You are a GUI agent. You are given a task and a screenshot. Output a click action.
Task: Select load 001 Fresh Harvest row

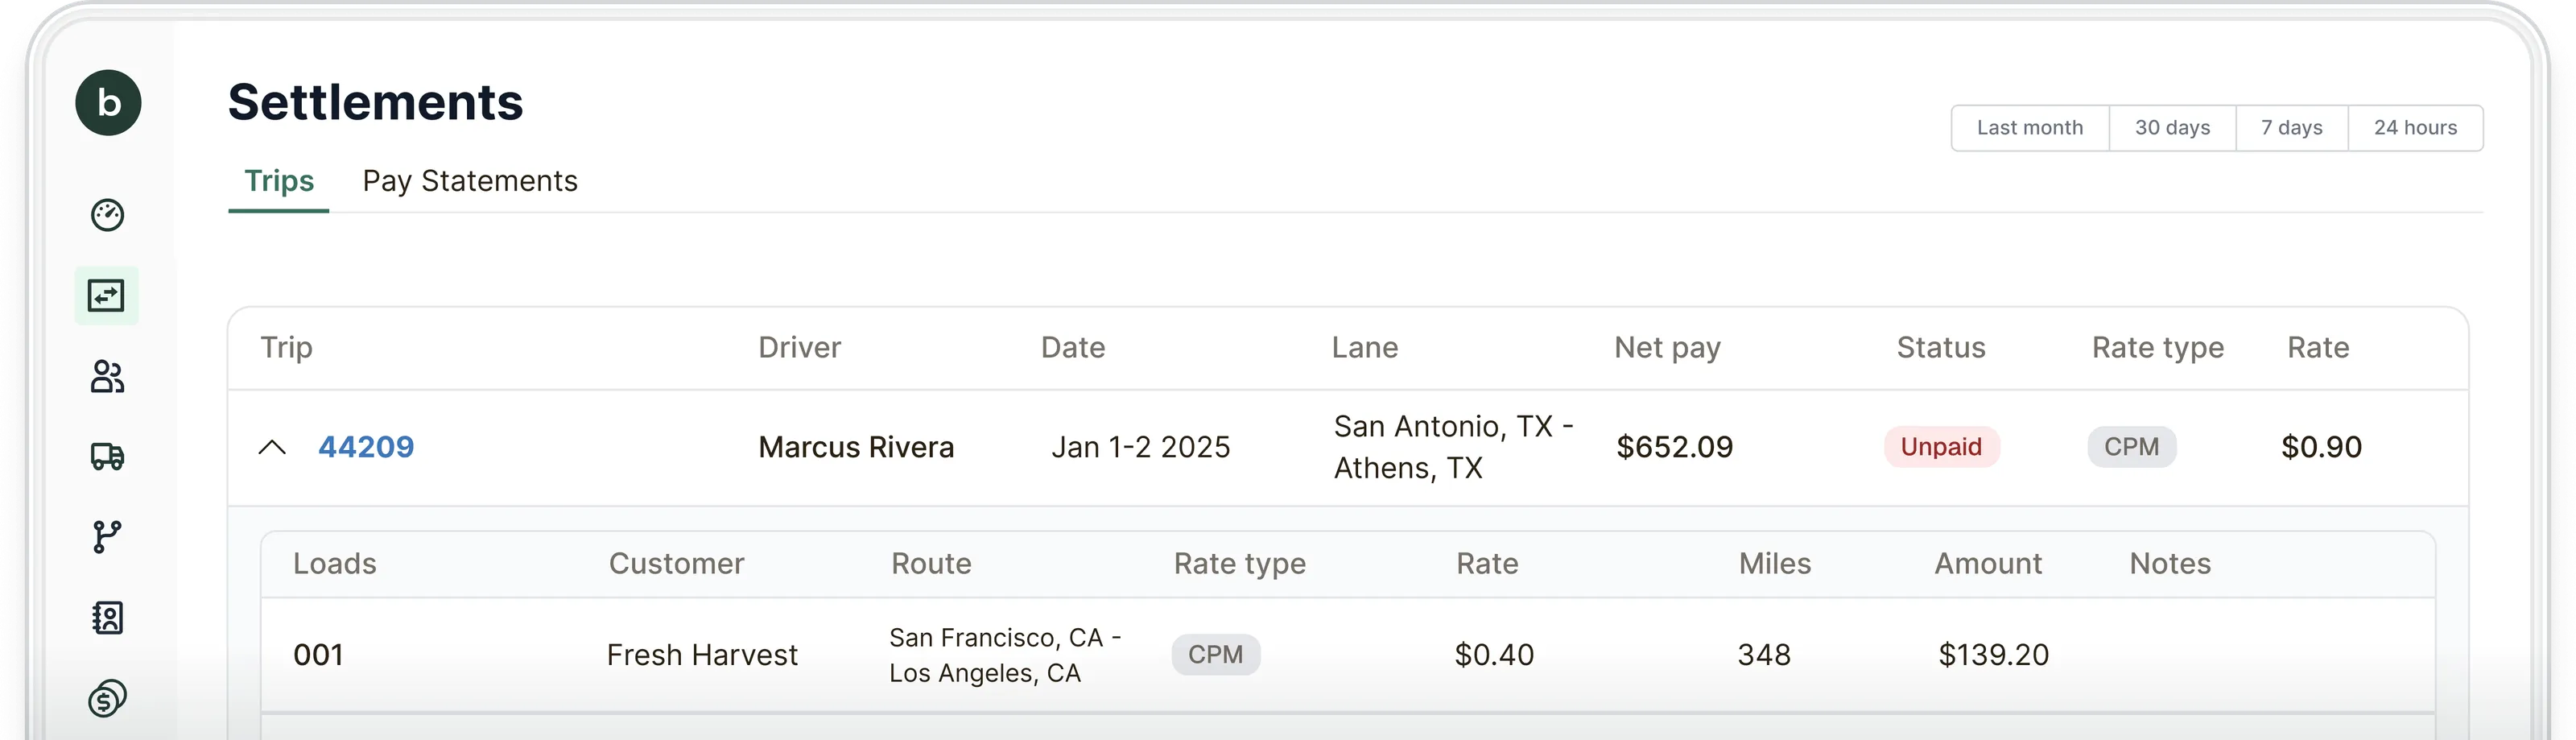point(702,655)
